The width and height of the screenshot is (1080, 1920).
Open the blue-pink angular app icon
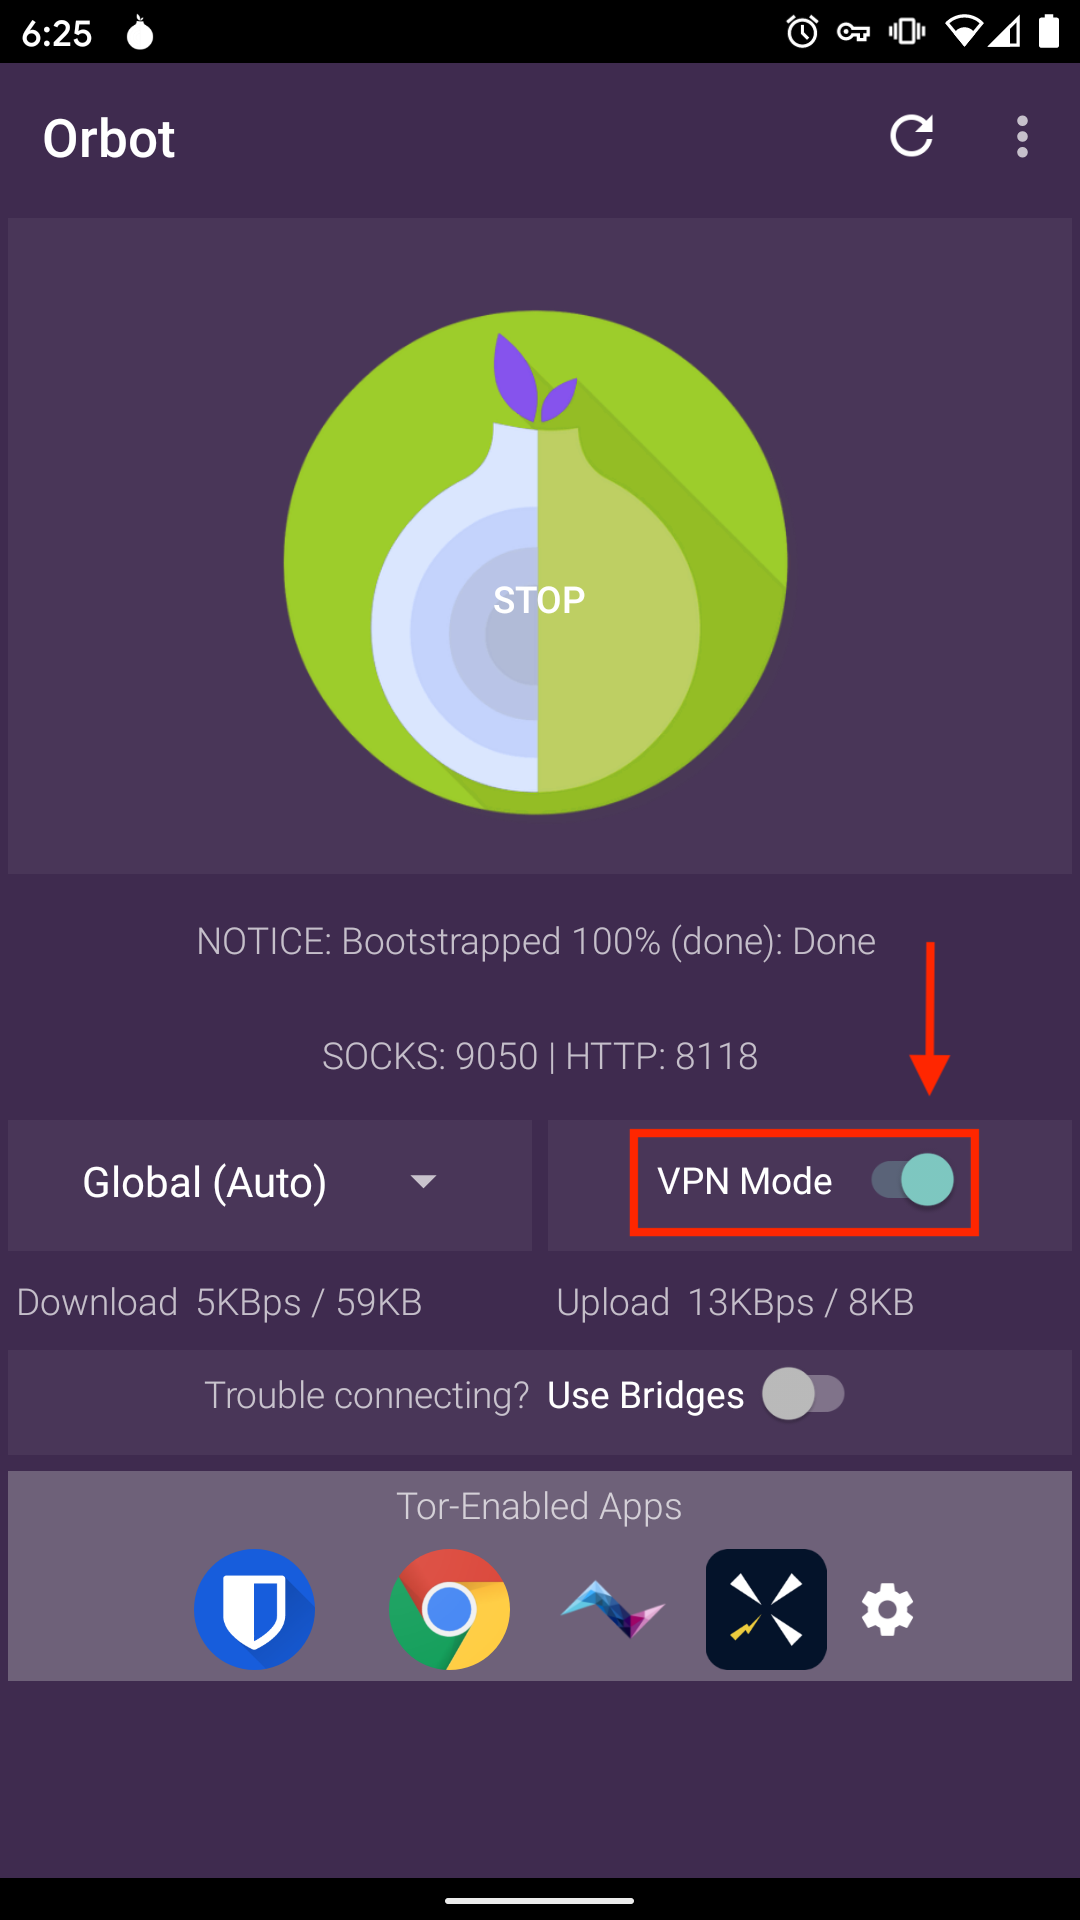click(613, 1609)
